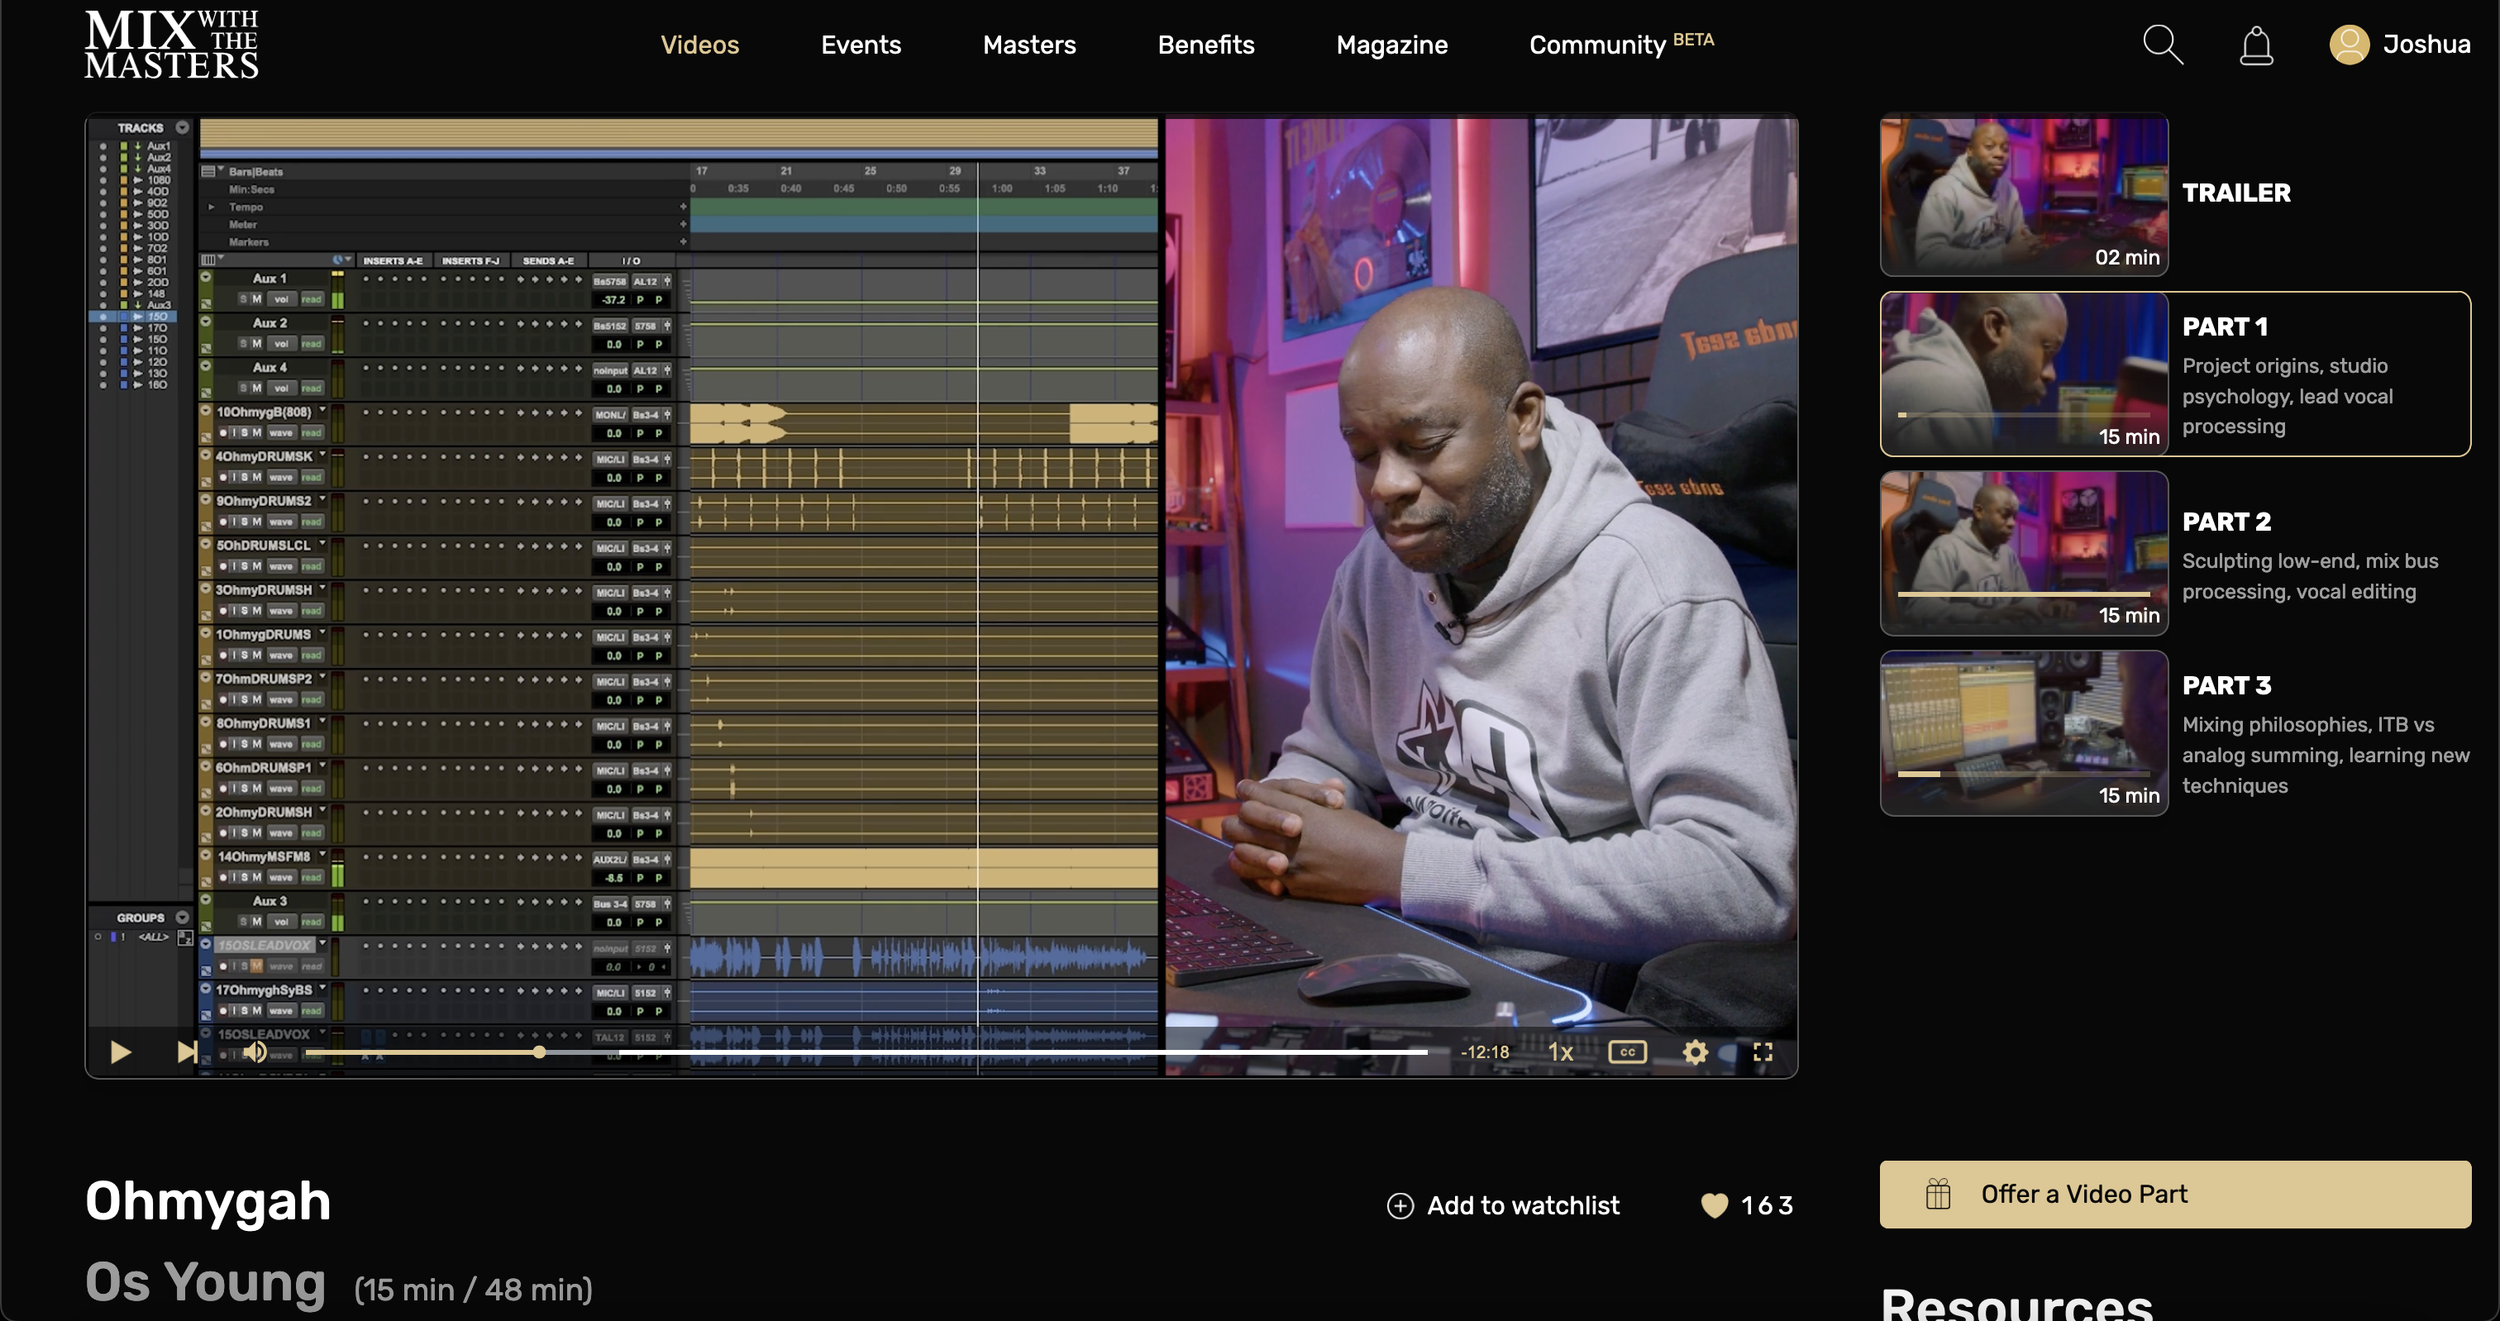Screen dimensions: 2500x1321
Task: Open the Trailer thumbnail
Action: click(2024, 195)
